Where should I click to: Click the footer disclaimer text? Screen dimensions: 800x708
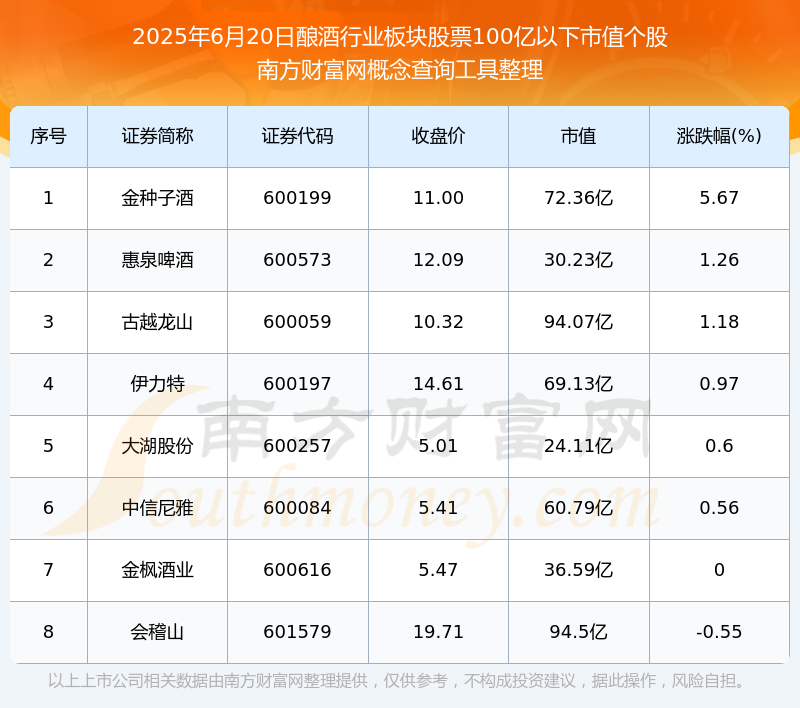[398, 681]
